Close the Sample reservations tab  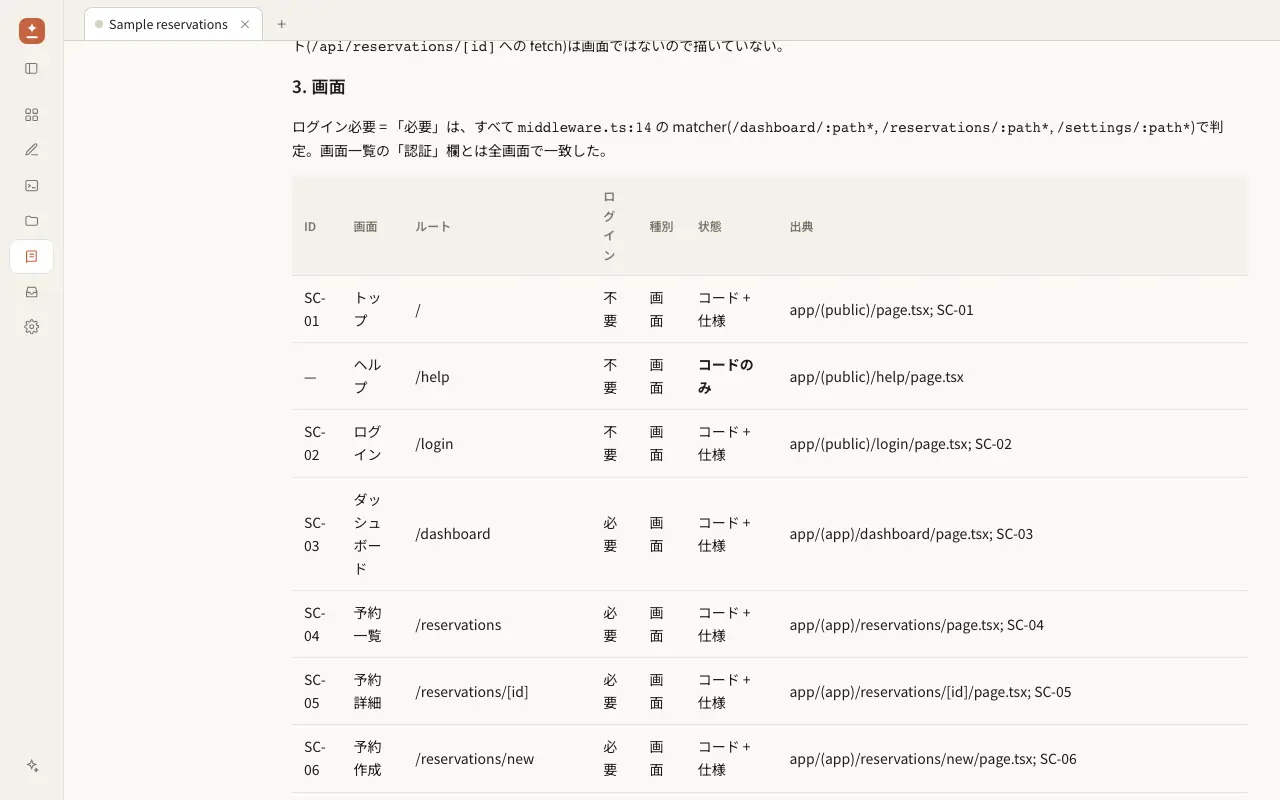(x=245, y=24)
